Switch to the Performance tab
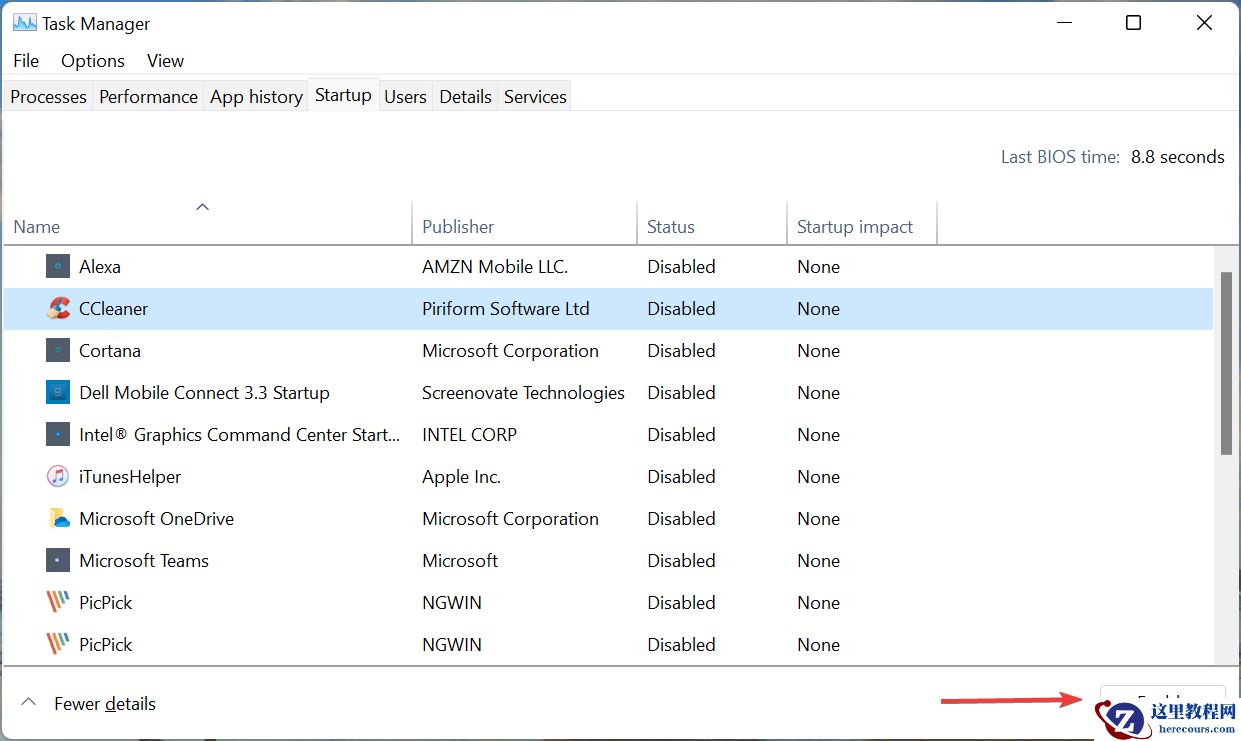The width and height of the screenshot is (1241, 741). tap(148, 97)
